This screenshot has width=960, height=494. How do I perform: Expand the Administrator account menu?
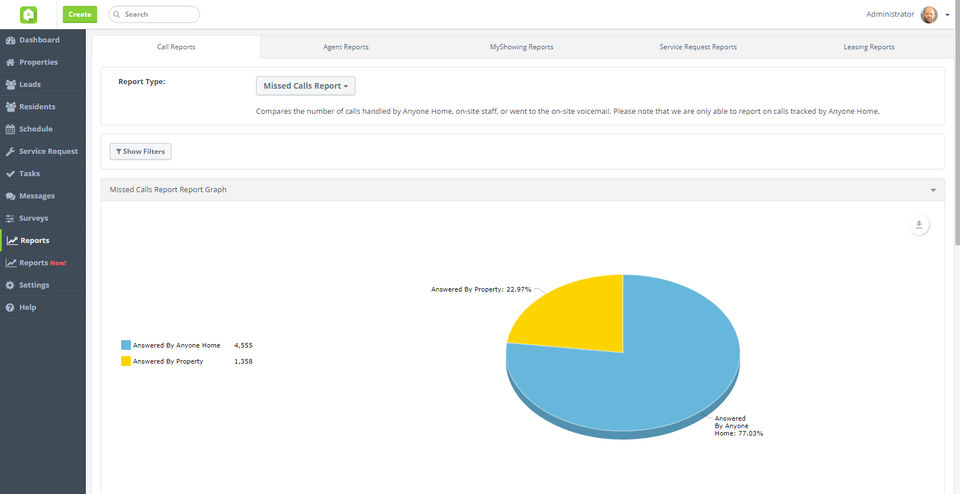coord(947,15)
